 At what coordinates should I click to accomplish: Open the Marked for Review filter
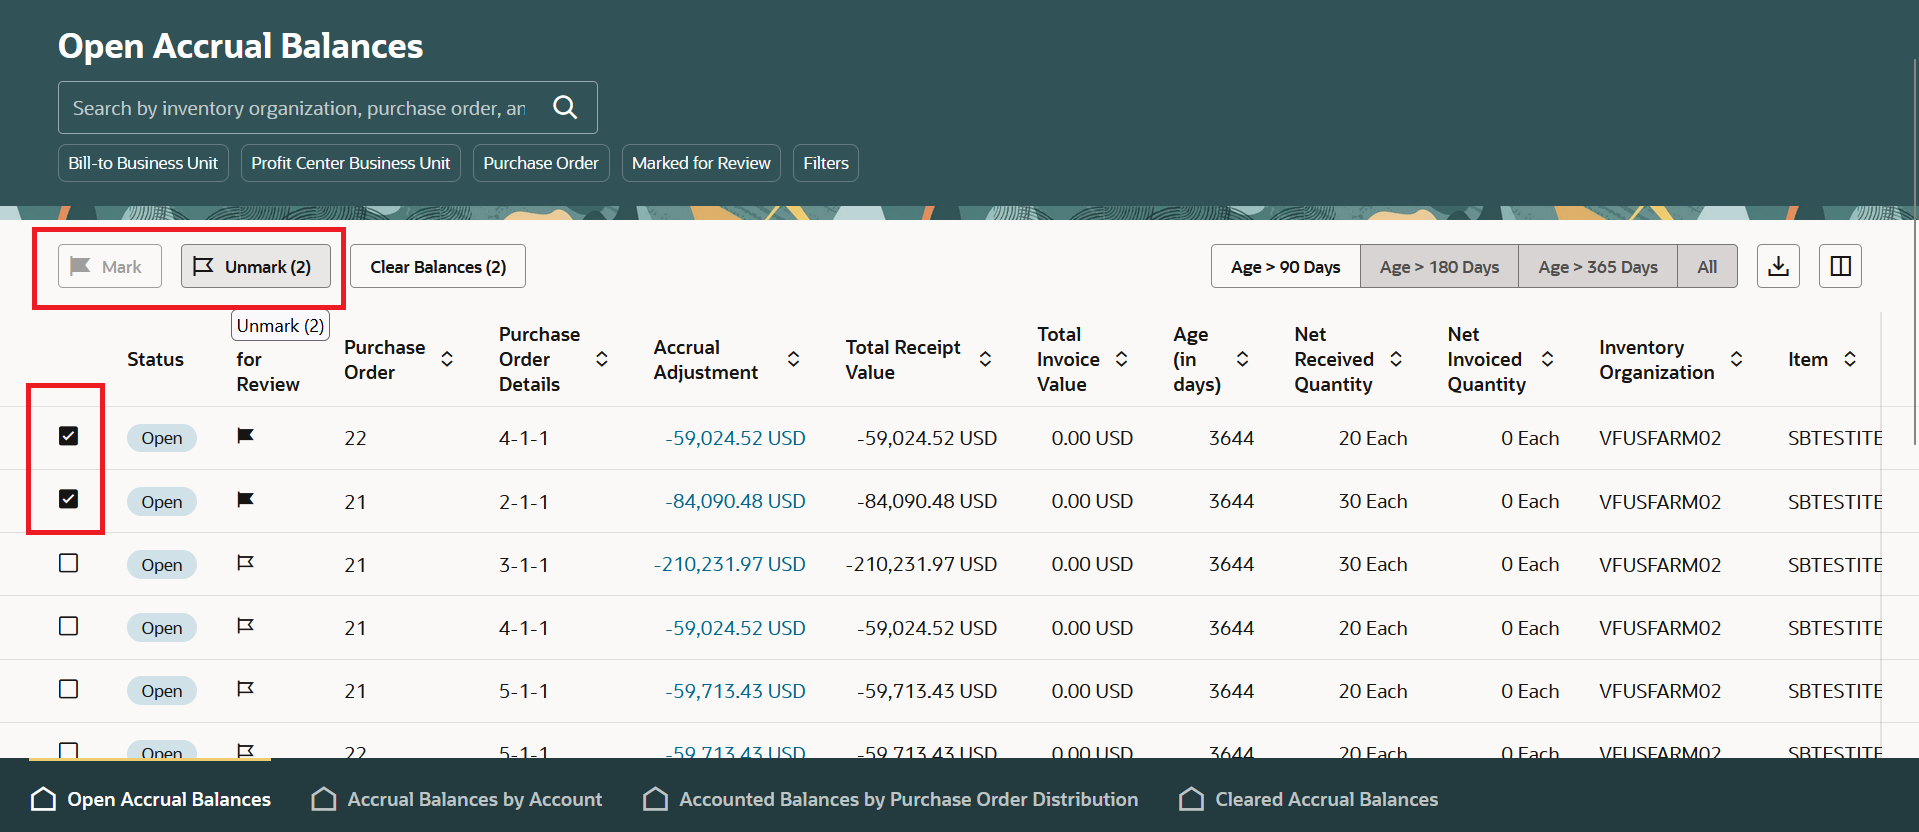pos(701,163)
